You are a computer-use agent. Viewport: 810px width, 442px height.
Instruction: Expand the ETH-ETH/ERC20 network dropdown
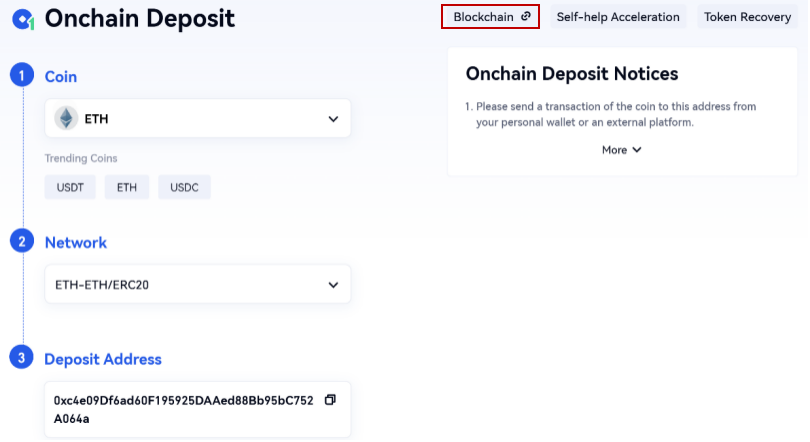click(198, 285)
